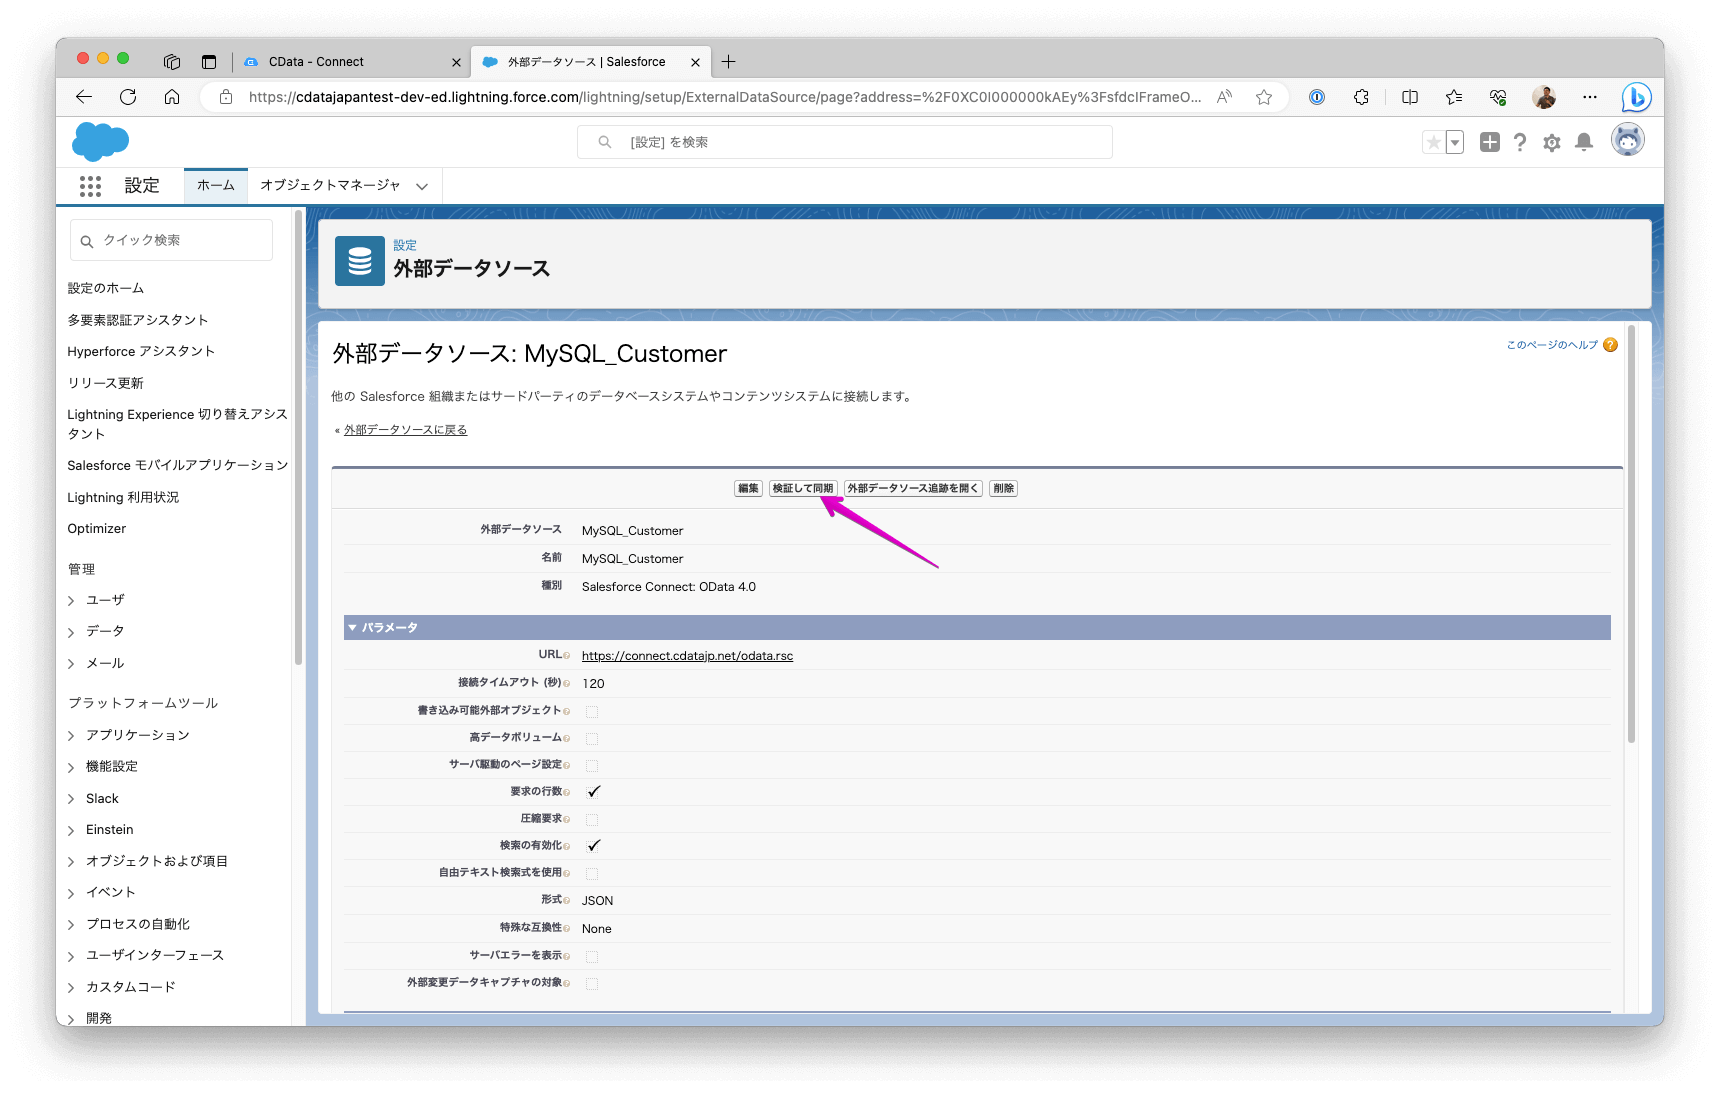Toggle 要求の行数 checkbox
Screen dimensions: 1720x1100
[x=593, y=792]
